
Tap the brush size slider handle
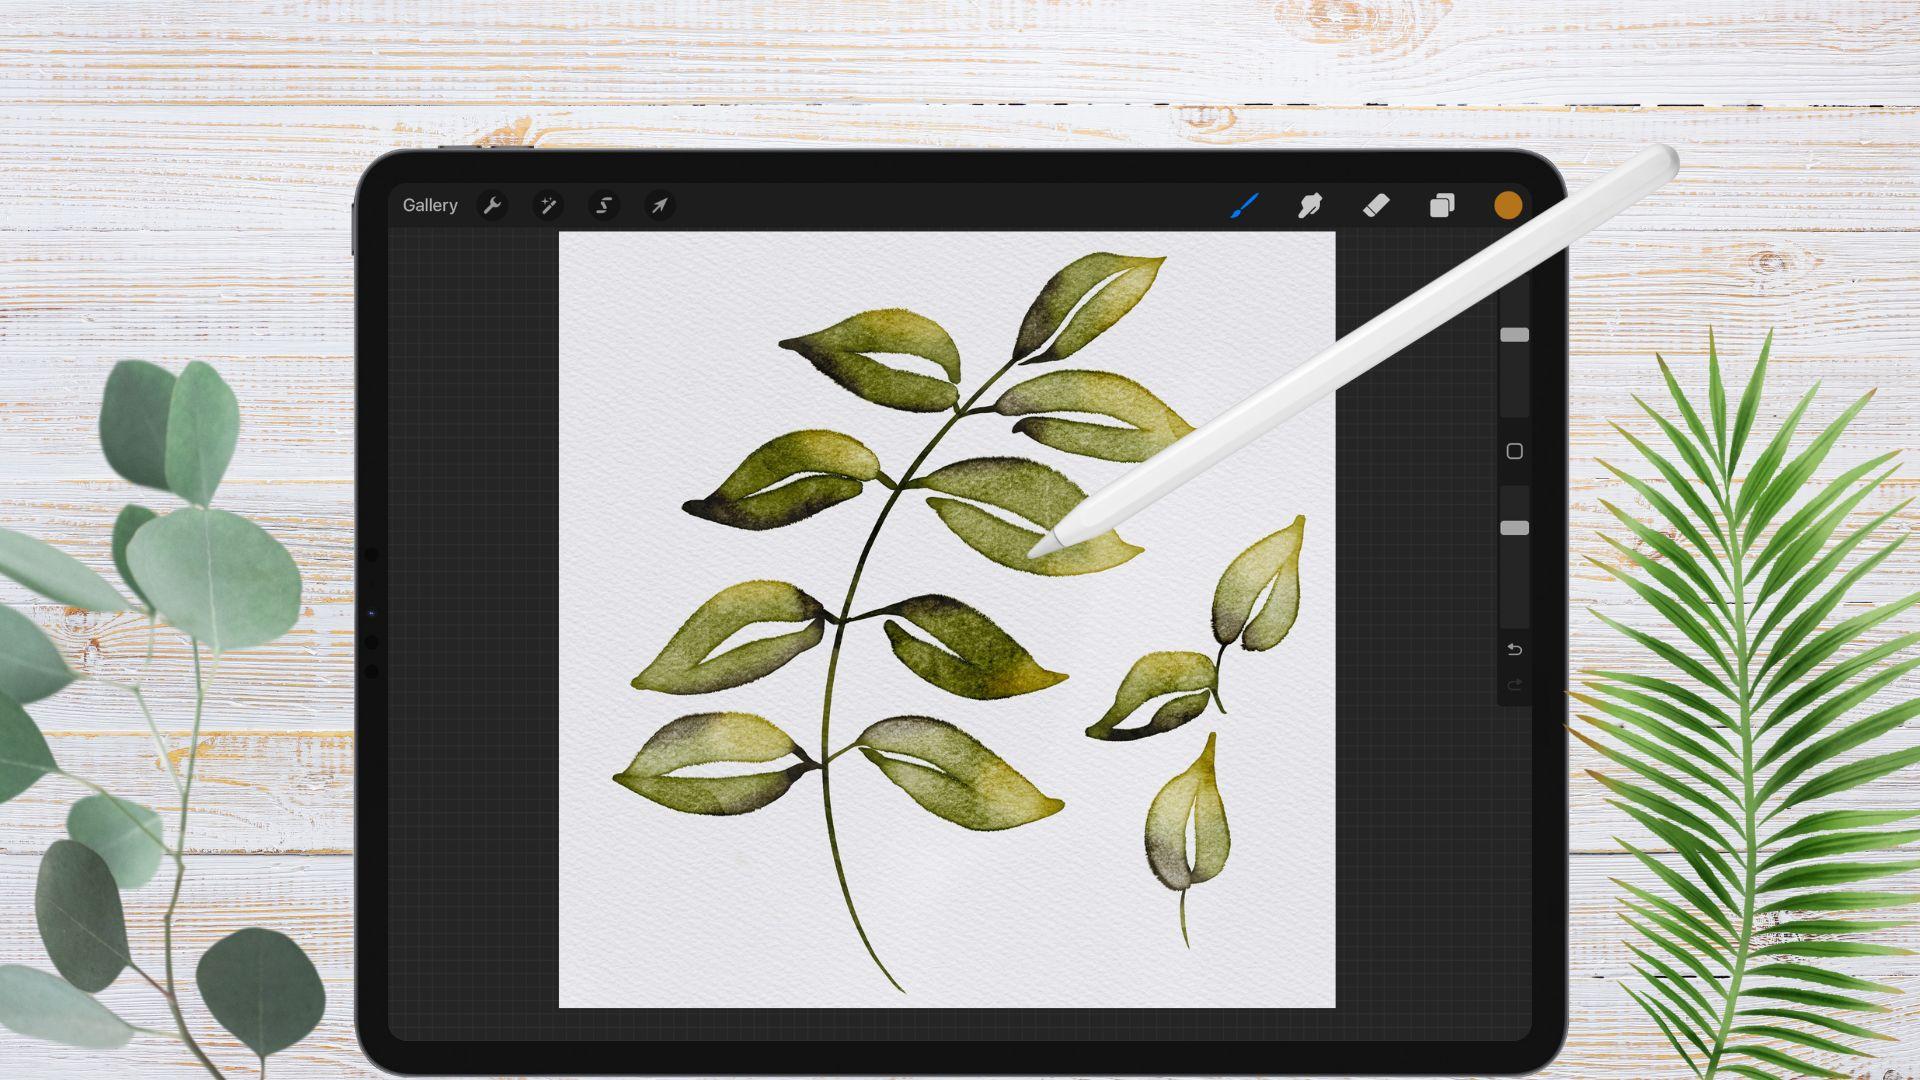[1513, 334]
